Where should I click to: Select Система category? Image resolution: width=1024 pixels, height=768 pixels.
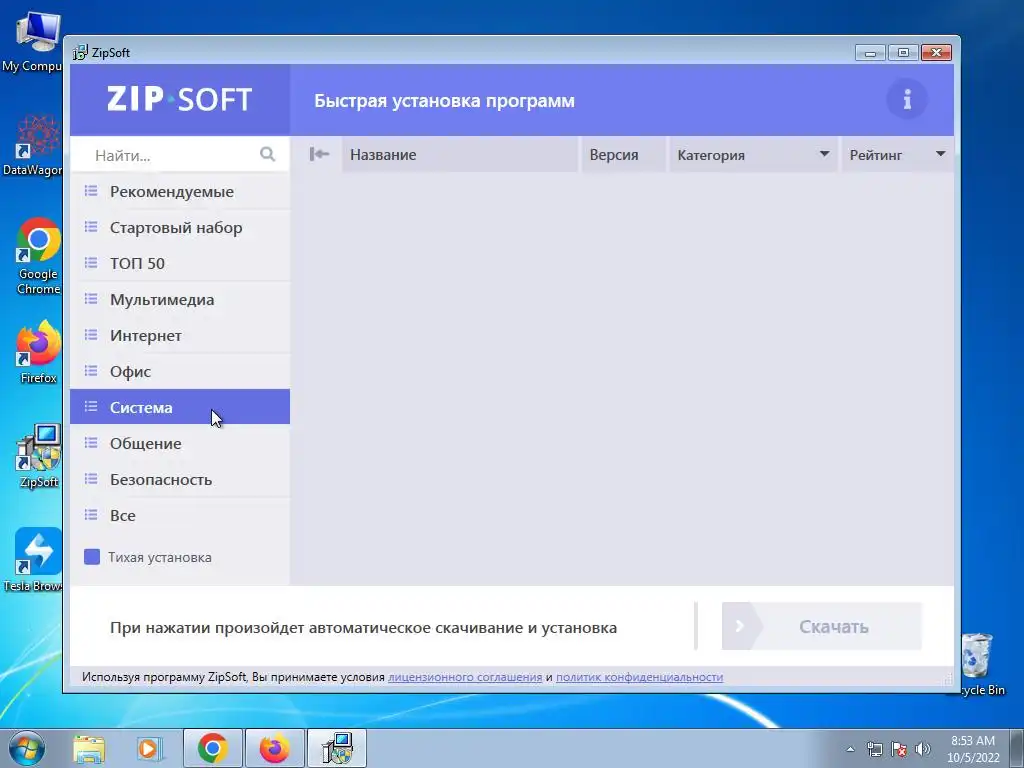pyautogui.click(x=180, y=407)
